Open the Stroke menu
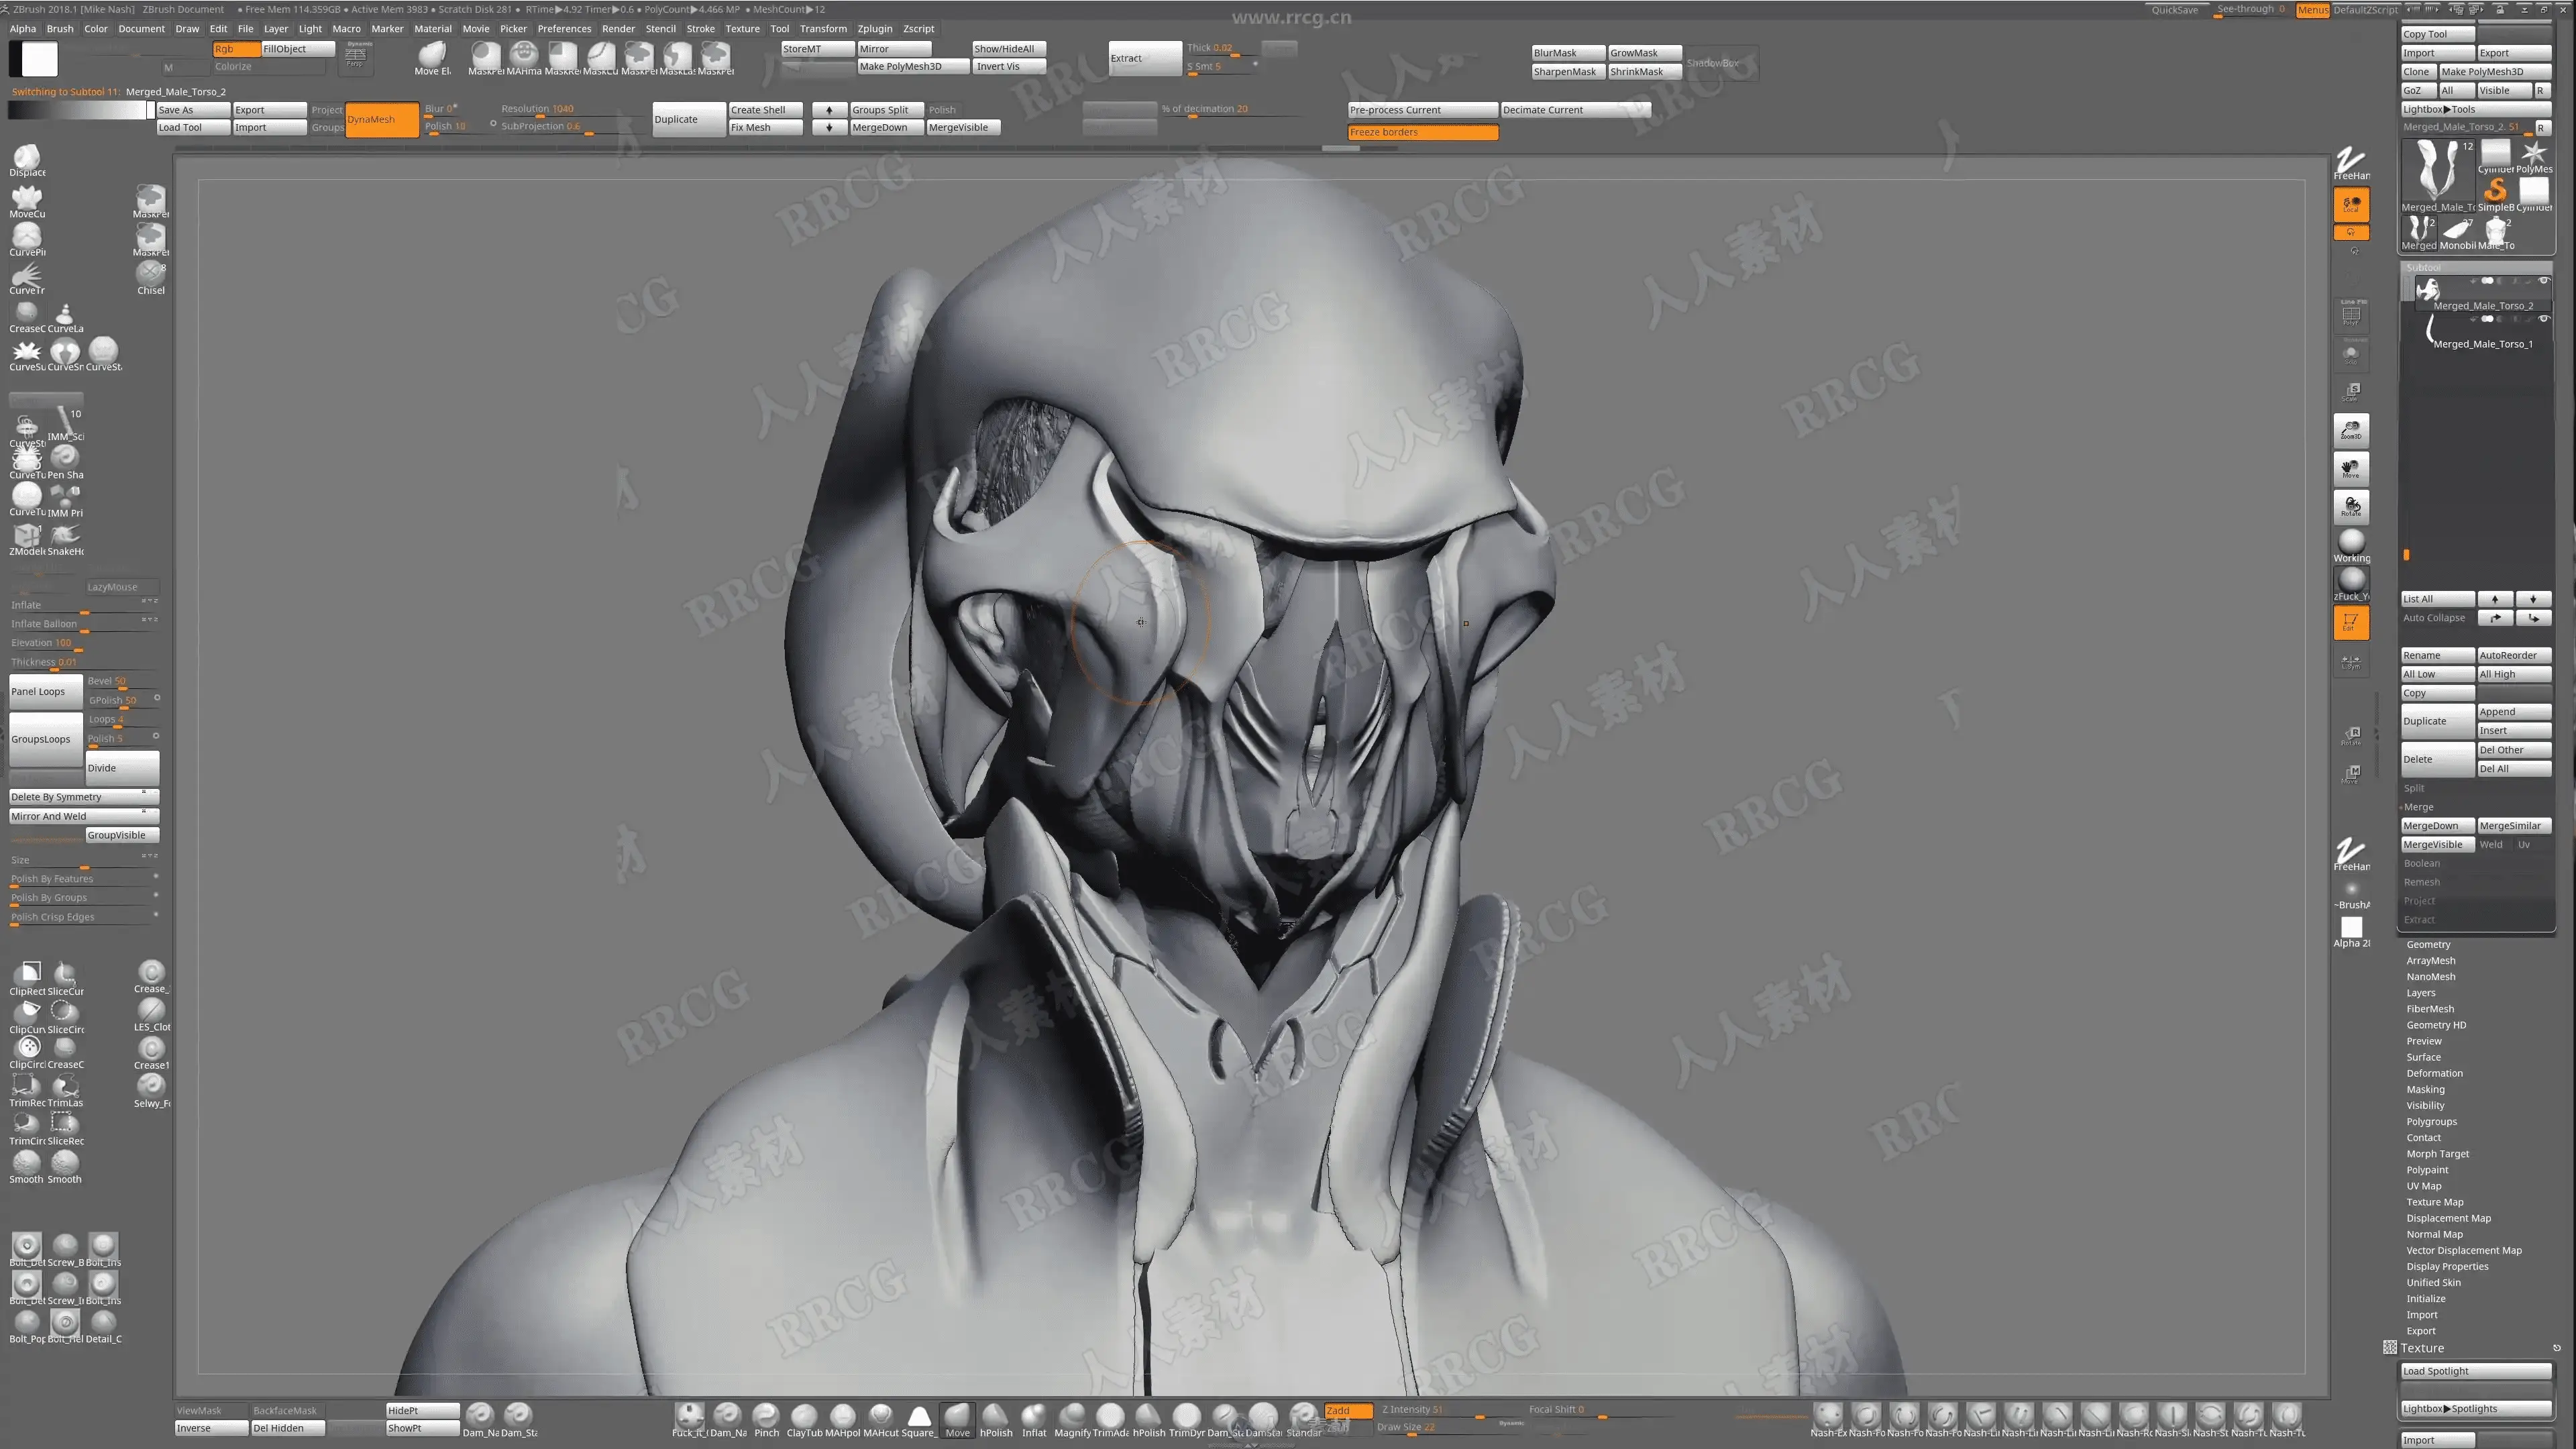The height and width of the screenshot is (1449, 2576). point(700,28)
